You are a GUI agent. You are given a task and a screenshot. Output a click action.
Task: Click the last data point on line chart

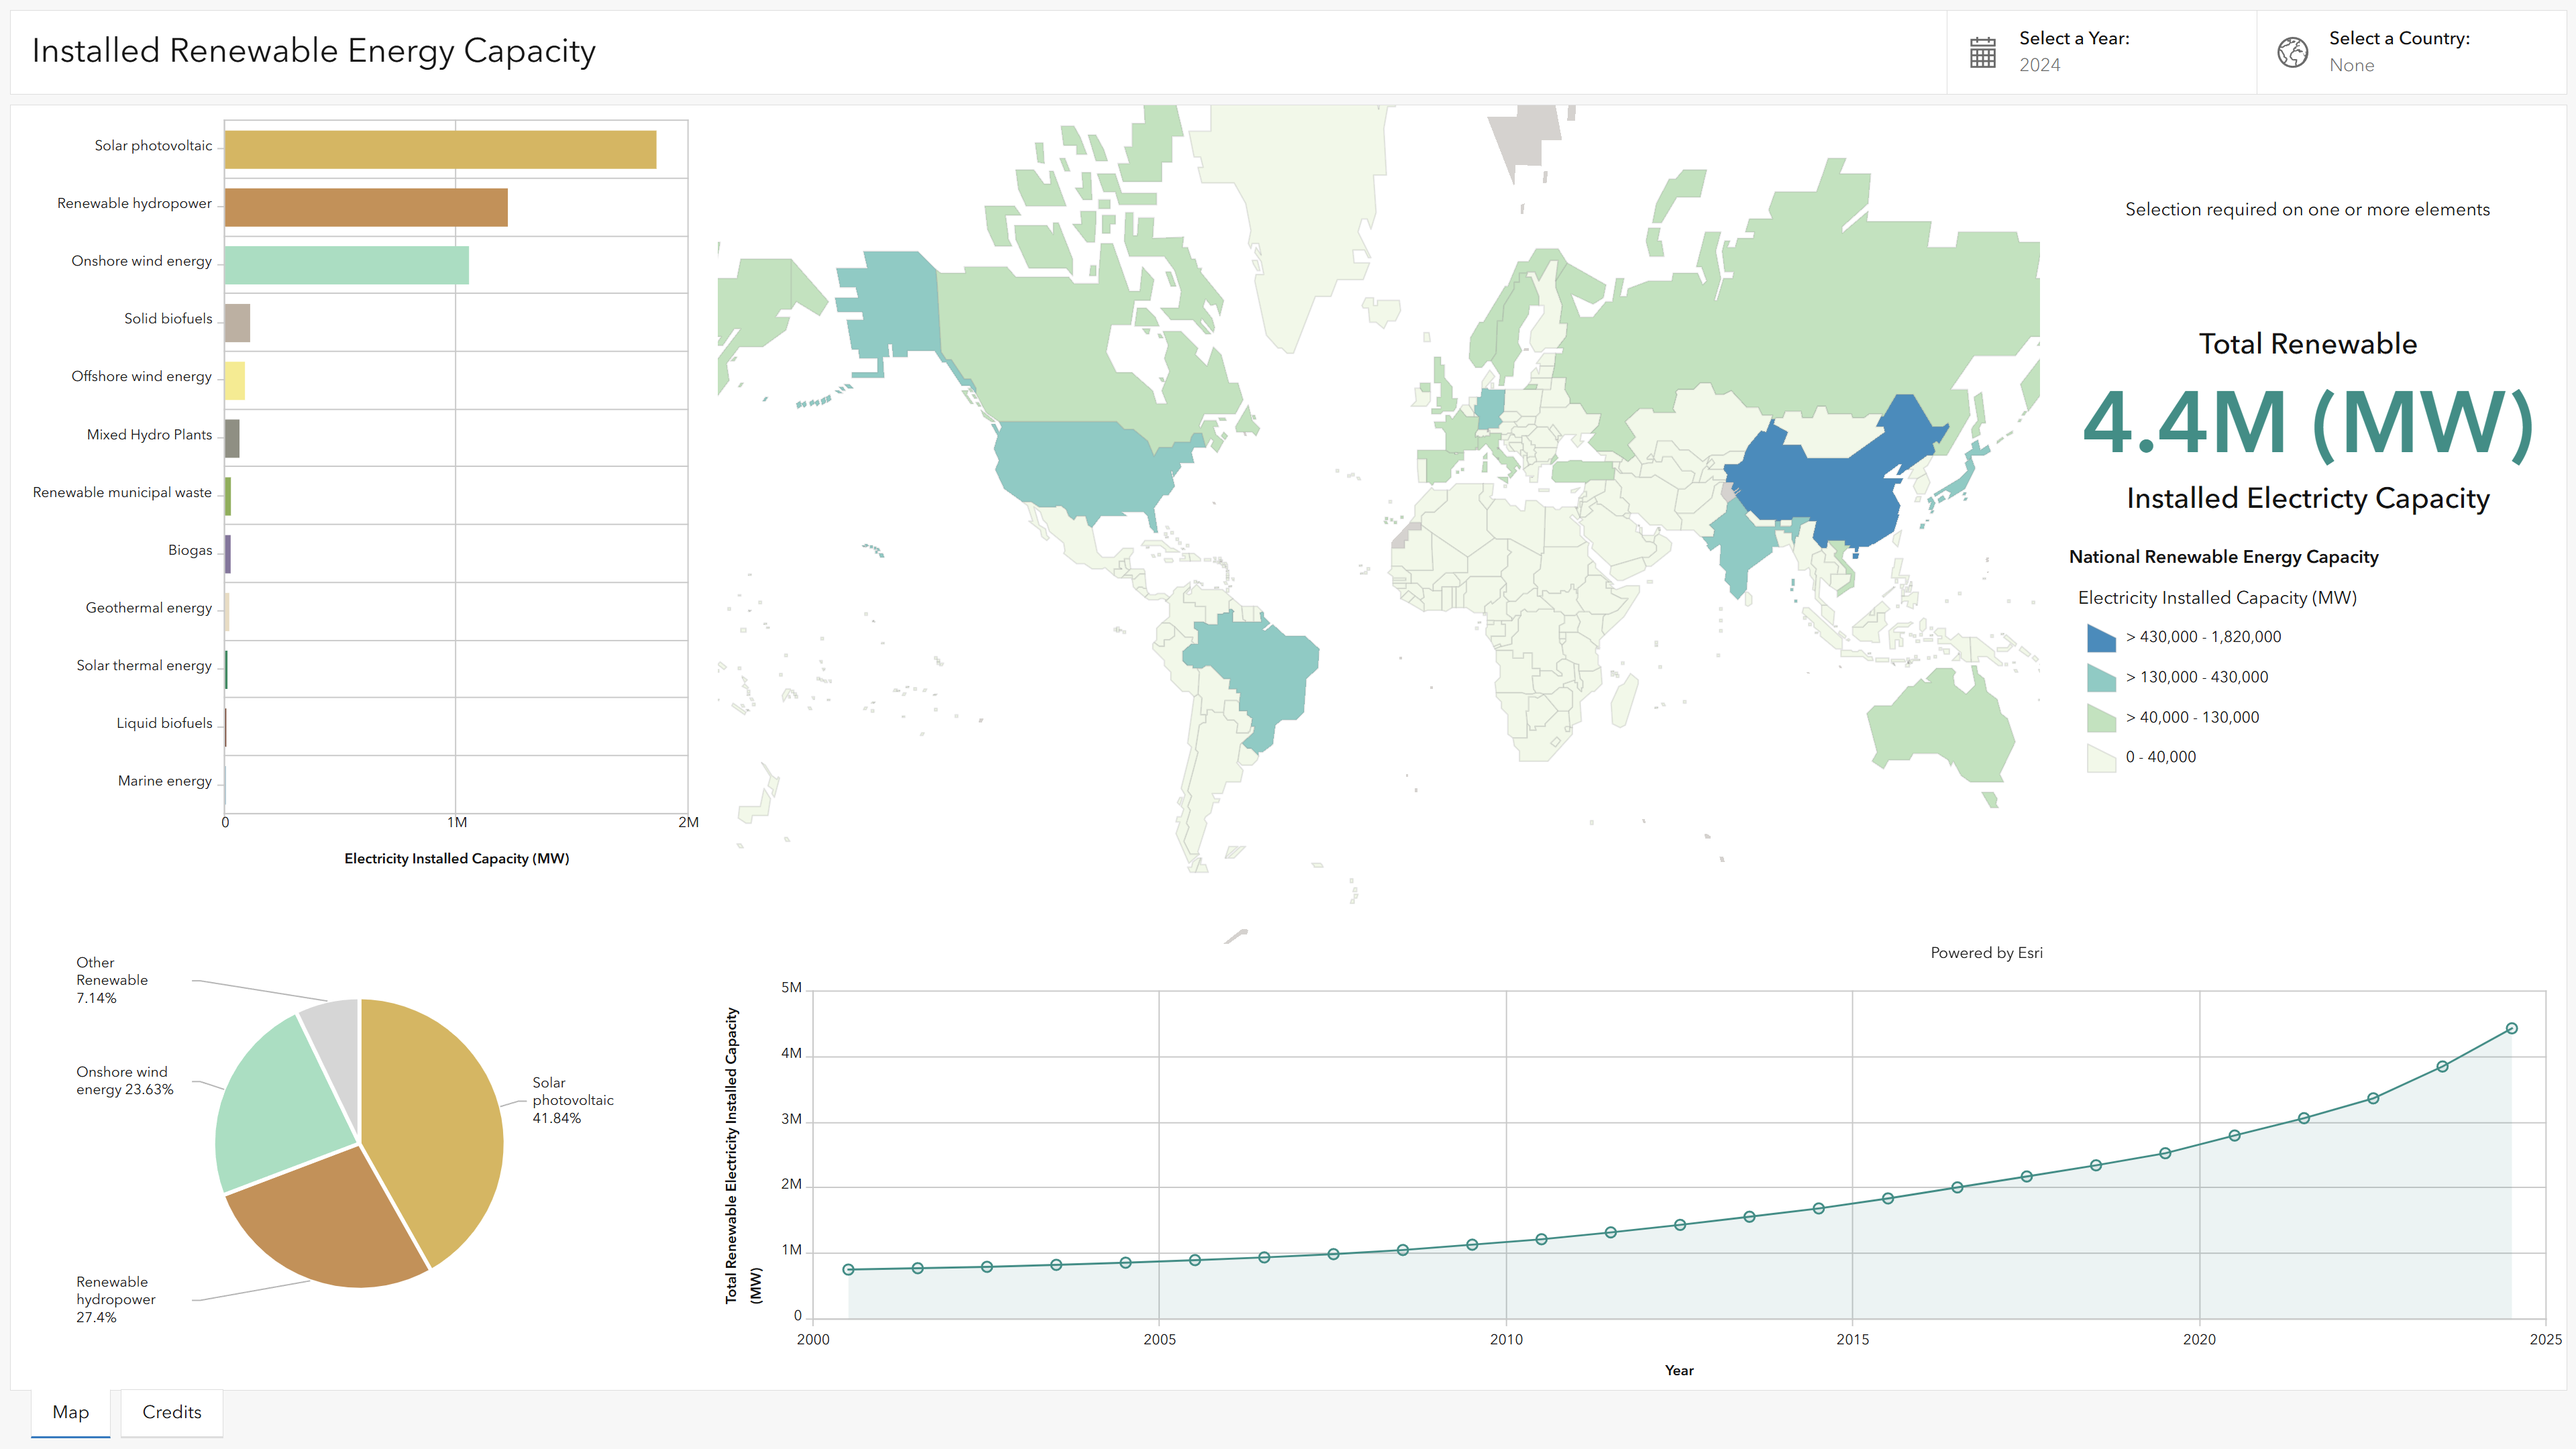pyautogui.click(x=2511, y=1028)
